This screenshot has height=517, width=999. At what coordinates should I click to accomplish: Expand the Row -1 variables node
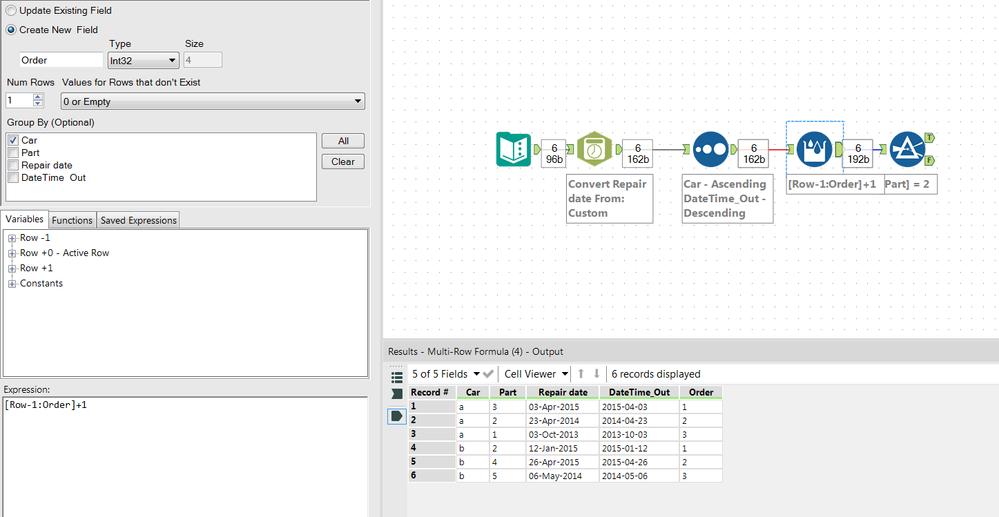click(12, 238)
